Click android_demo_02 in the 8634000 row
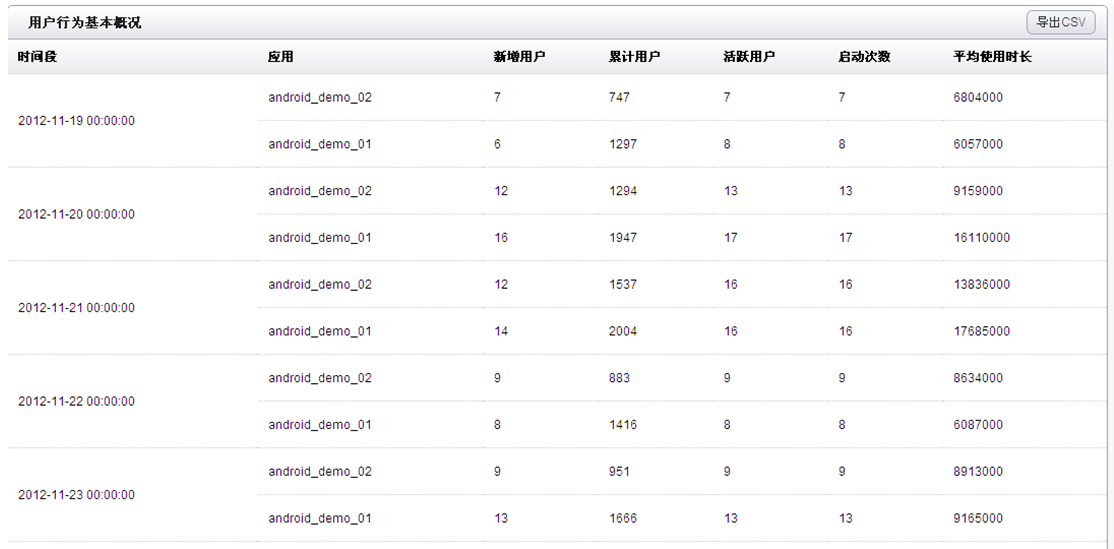1114x549 pixels. (320, 379)
